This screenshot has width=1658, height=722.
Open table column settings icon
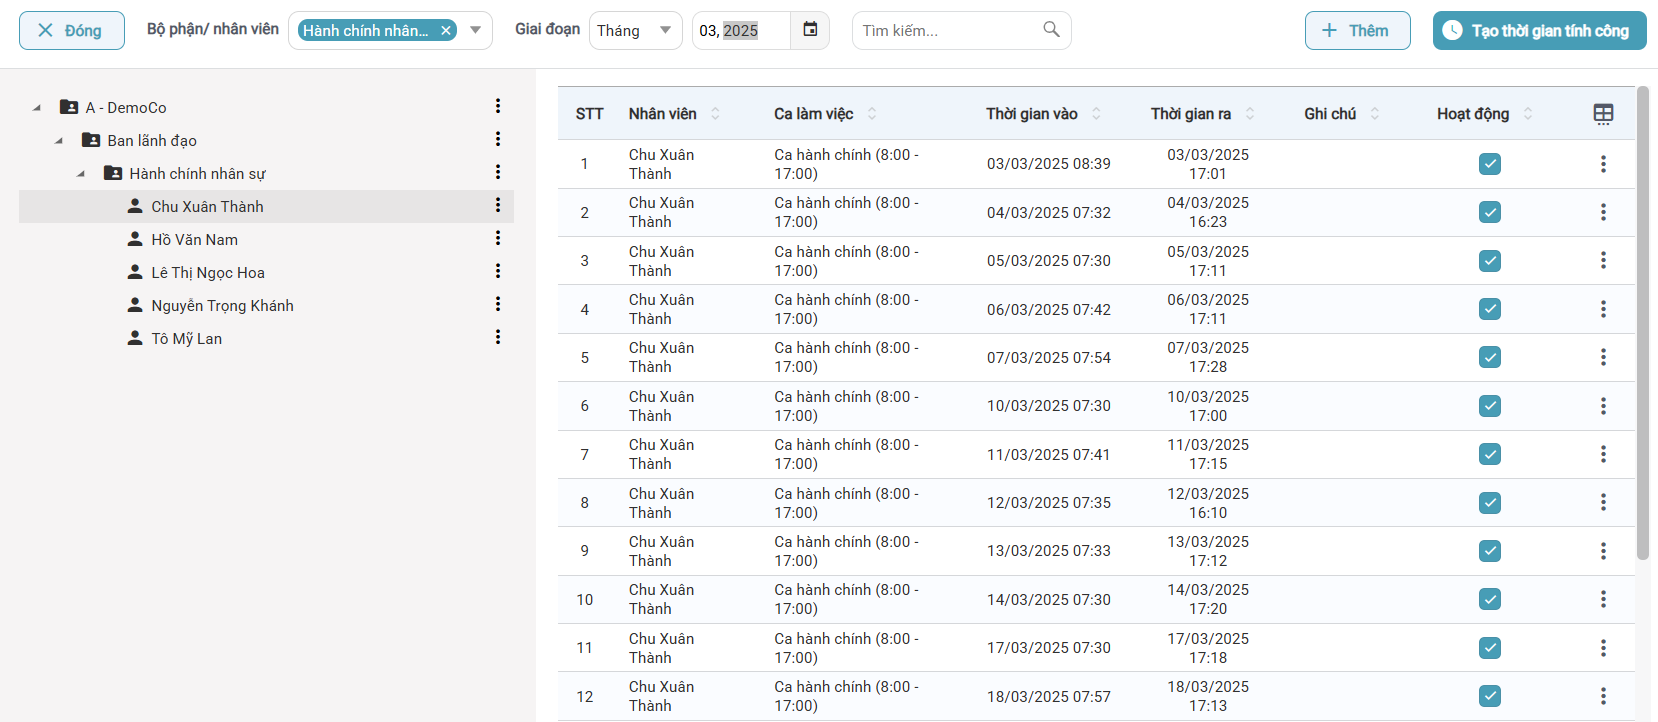1603,114
